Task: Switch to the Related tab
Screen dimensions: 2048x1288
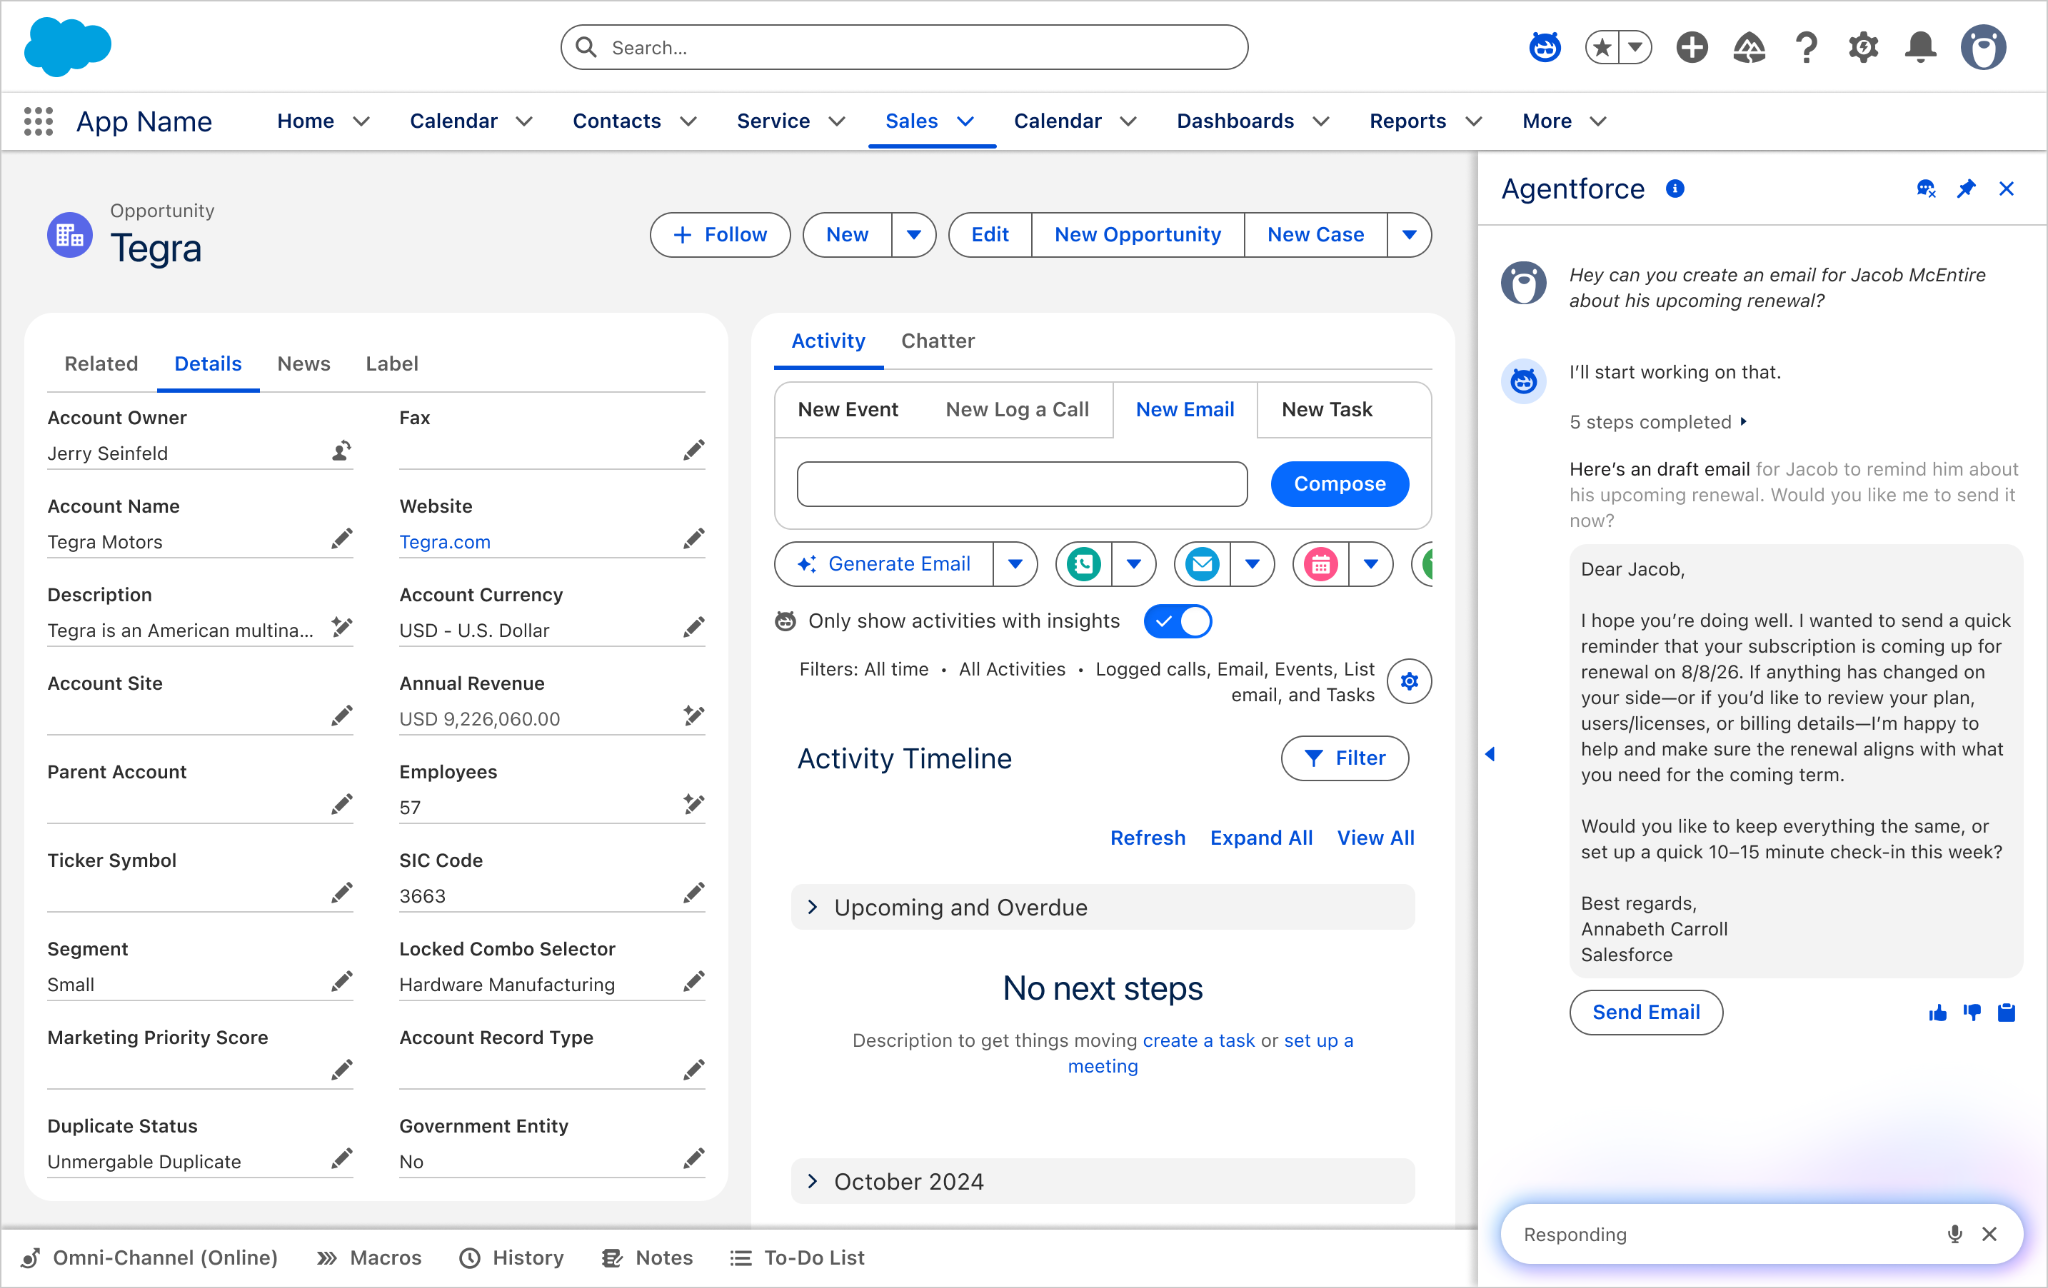Action: click(x=101, y=364)
